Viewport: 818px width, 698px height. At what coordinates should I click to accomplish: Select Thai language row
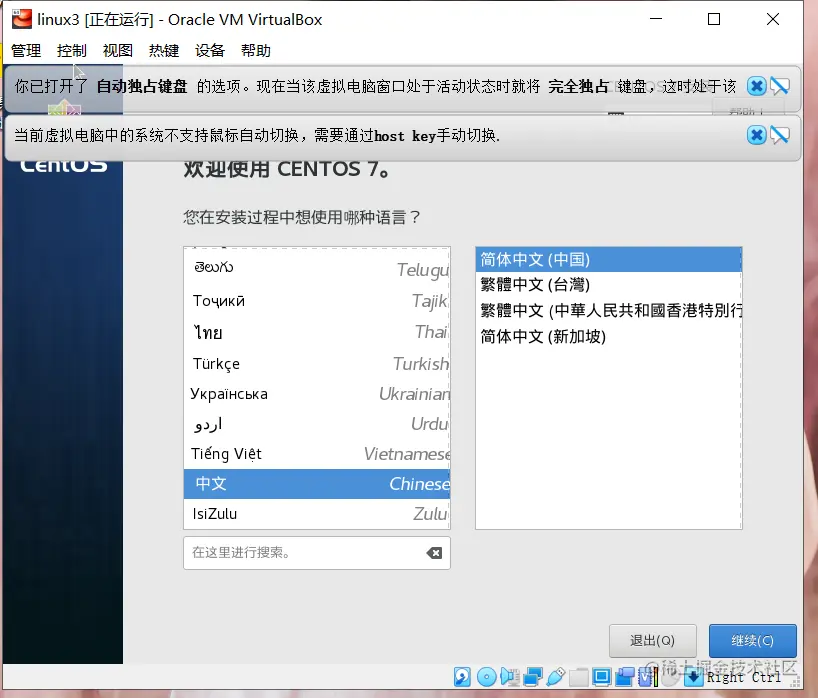(317, 332)
